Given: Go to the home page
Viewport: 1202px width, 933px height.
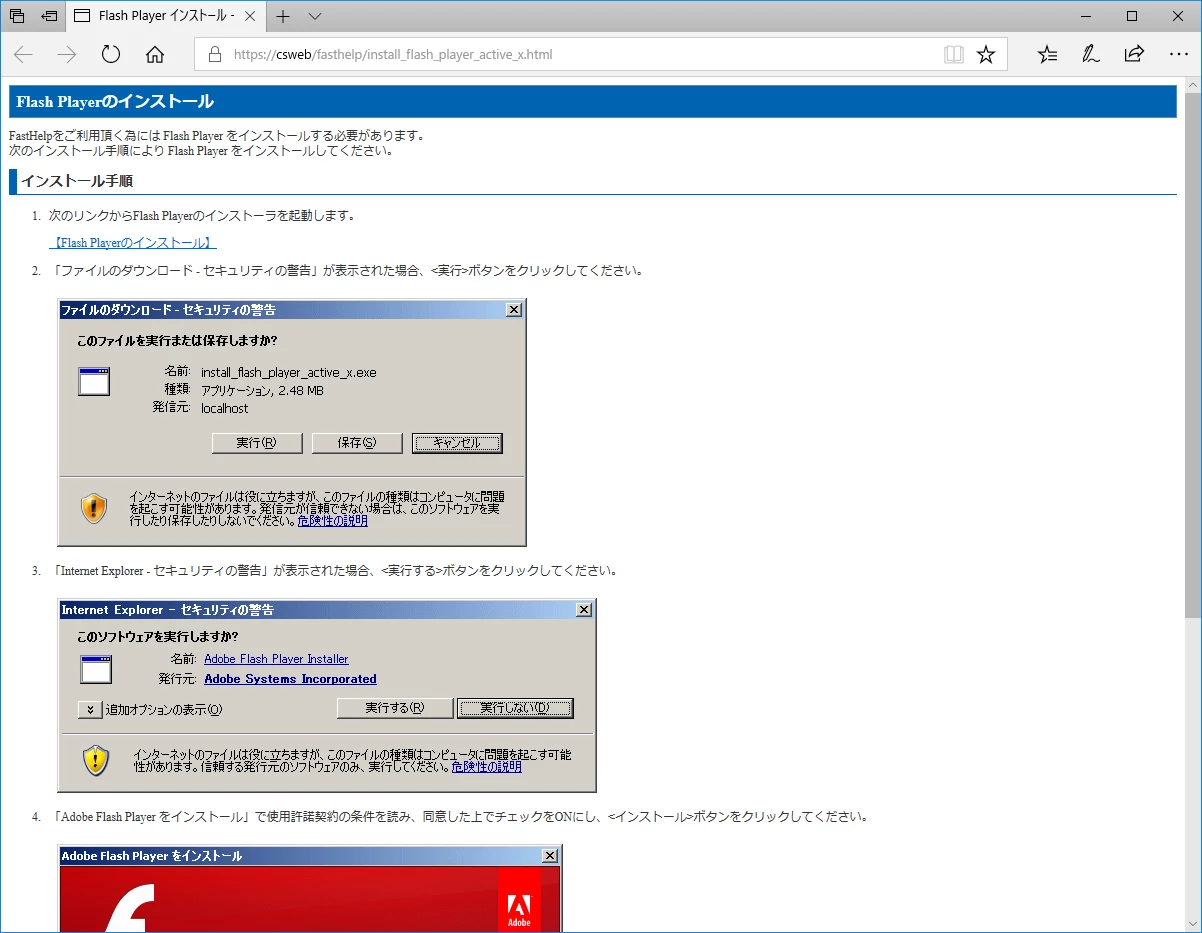Looking at the screenshot, I should [155, 55].
